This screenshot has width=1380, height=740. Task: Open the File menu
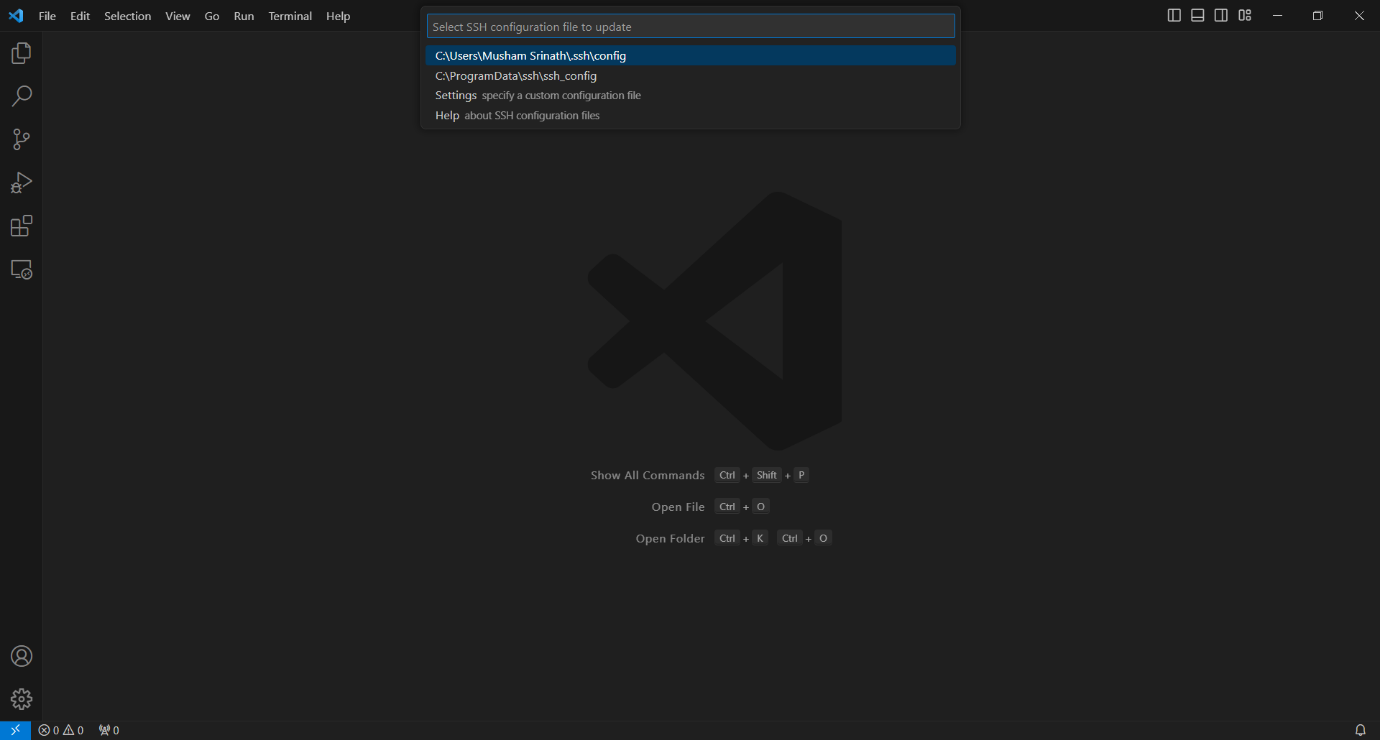(47, 16)
